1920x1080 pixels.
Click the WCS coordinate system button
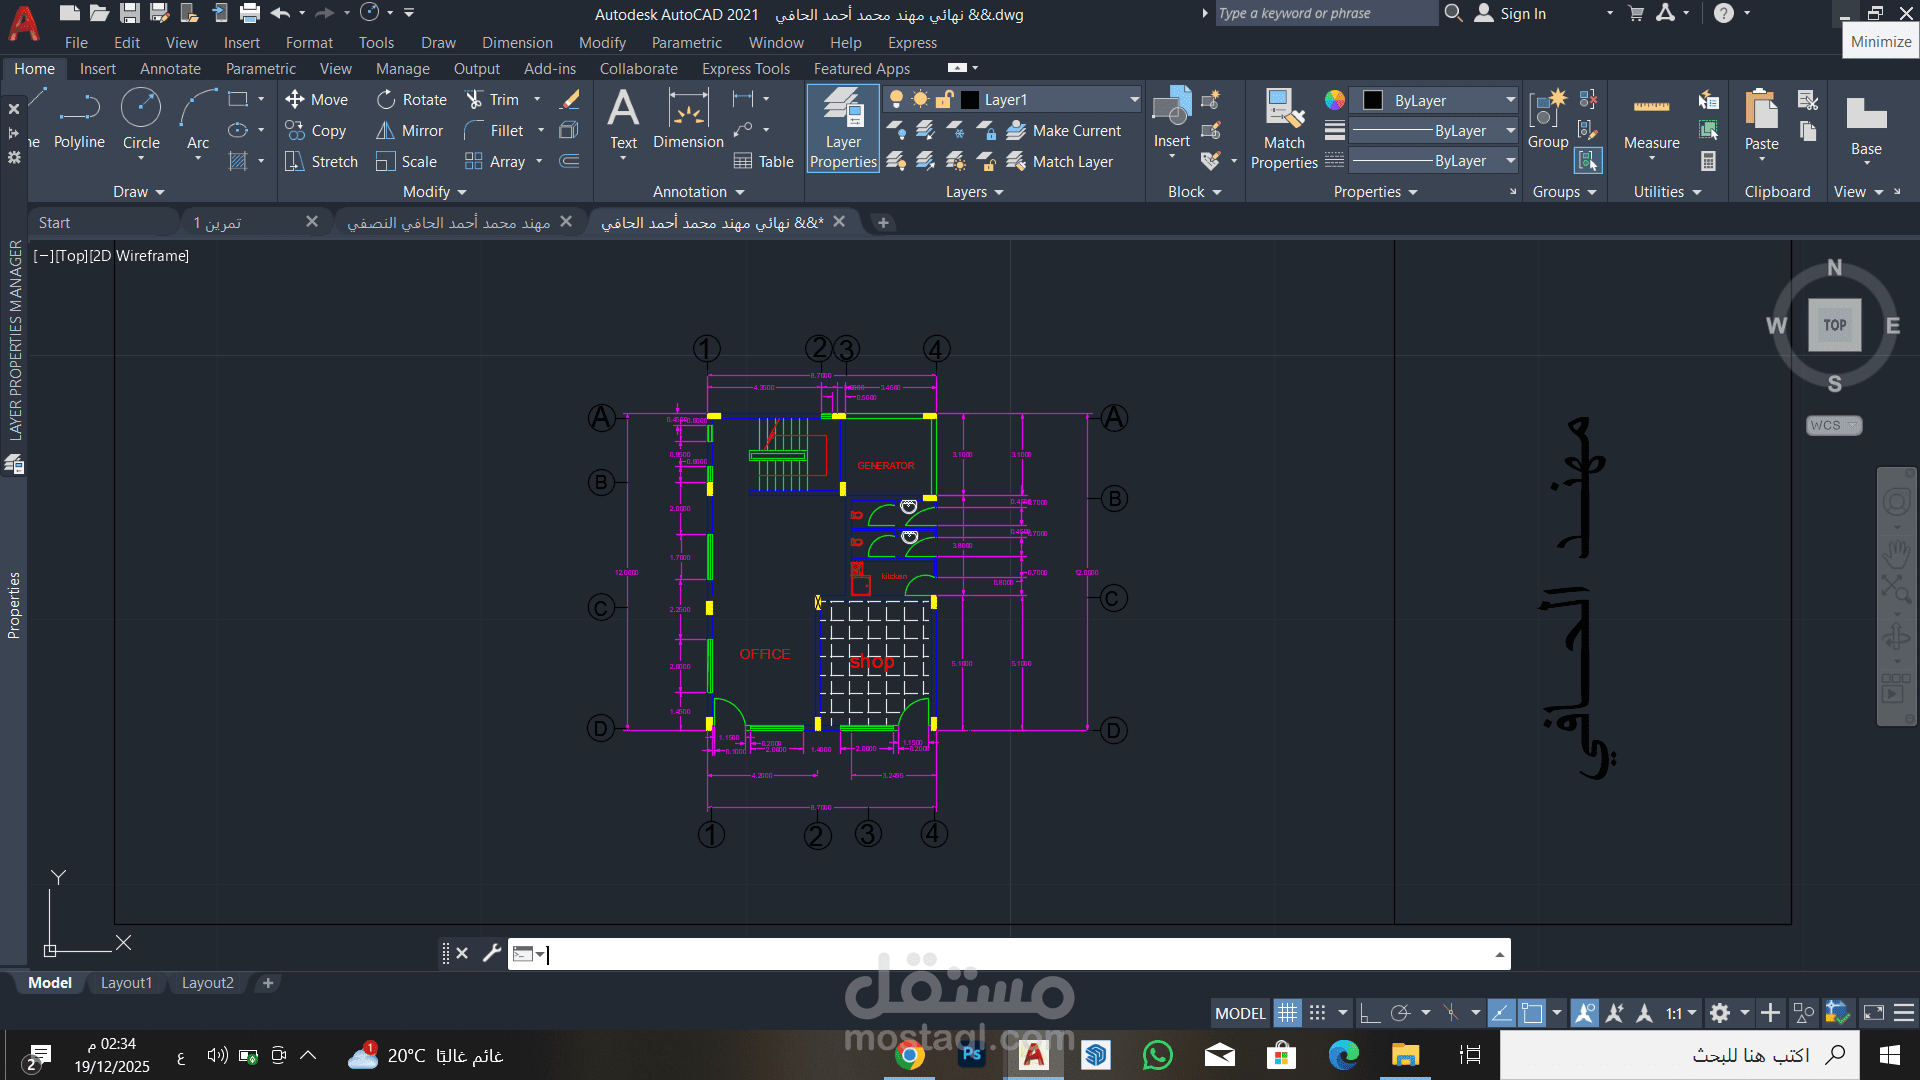point(1834,425)
